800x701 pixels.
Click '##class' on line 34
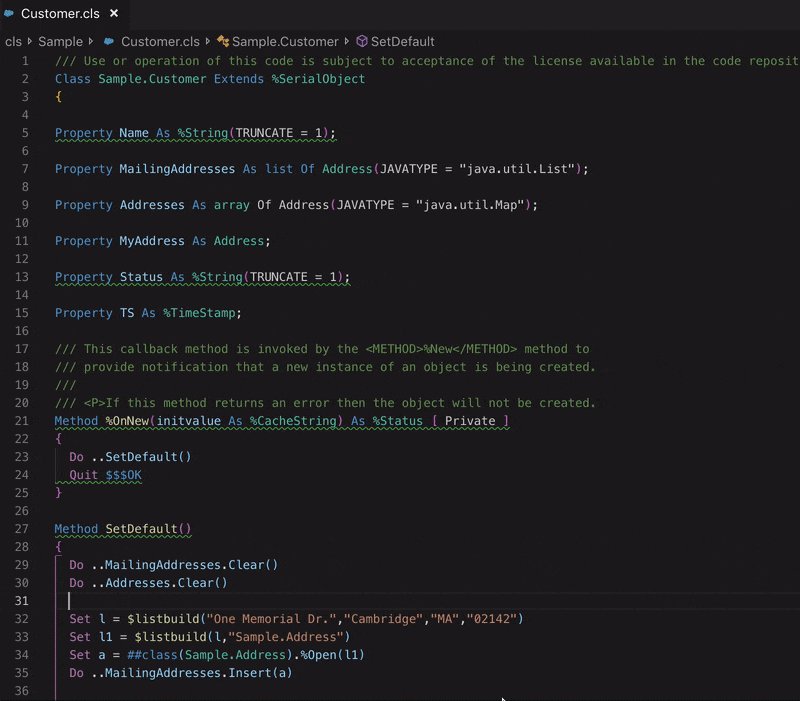[x=152, y=655]
